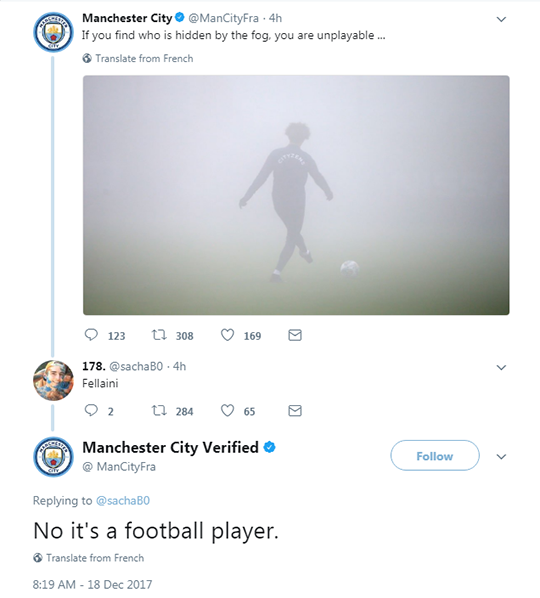Viewport: 540px width, 598px height.
Task: Translate the first tweet from French
Action: point(138,58)
